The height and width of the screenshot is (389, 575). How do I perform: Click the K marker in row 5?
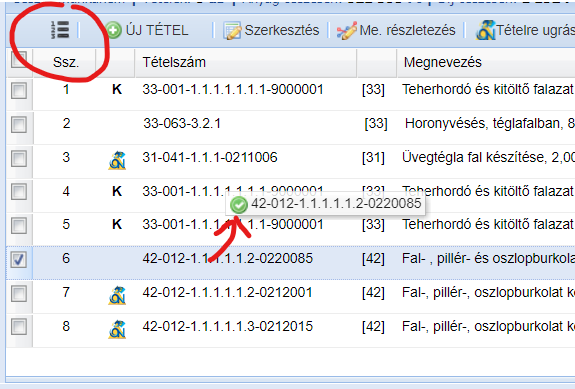pyautogui.click(x=117, y=224)
